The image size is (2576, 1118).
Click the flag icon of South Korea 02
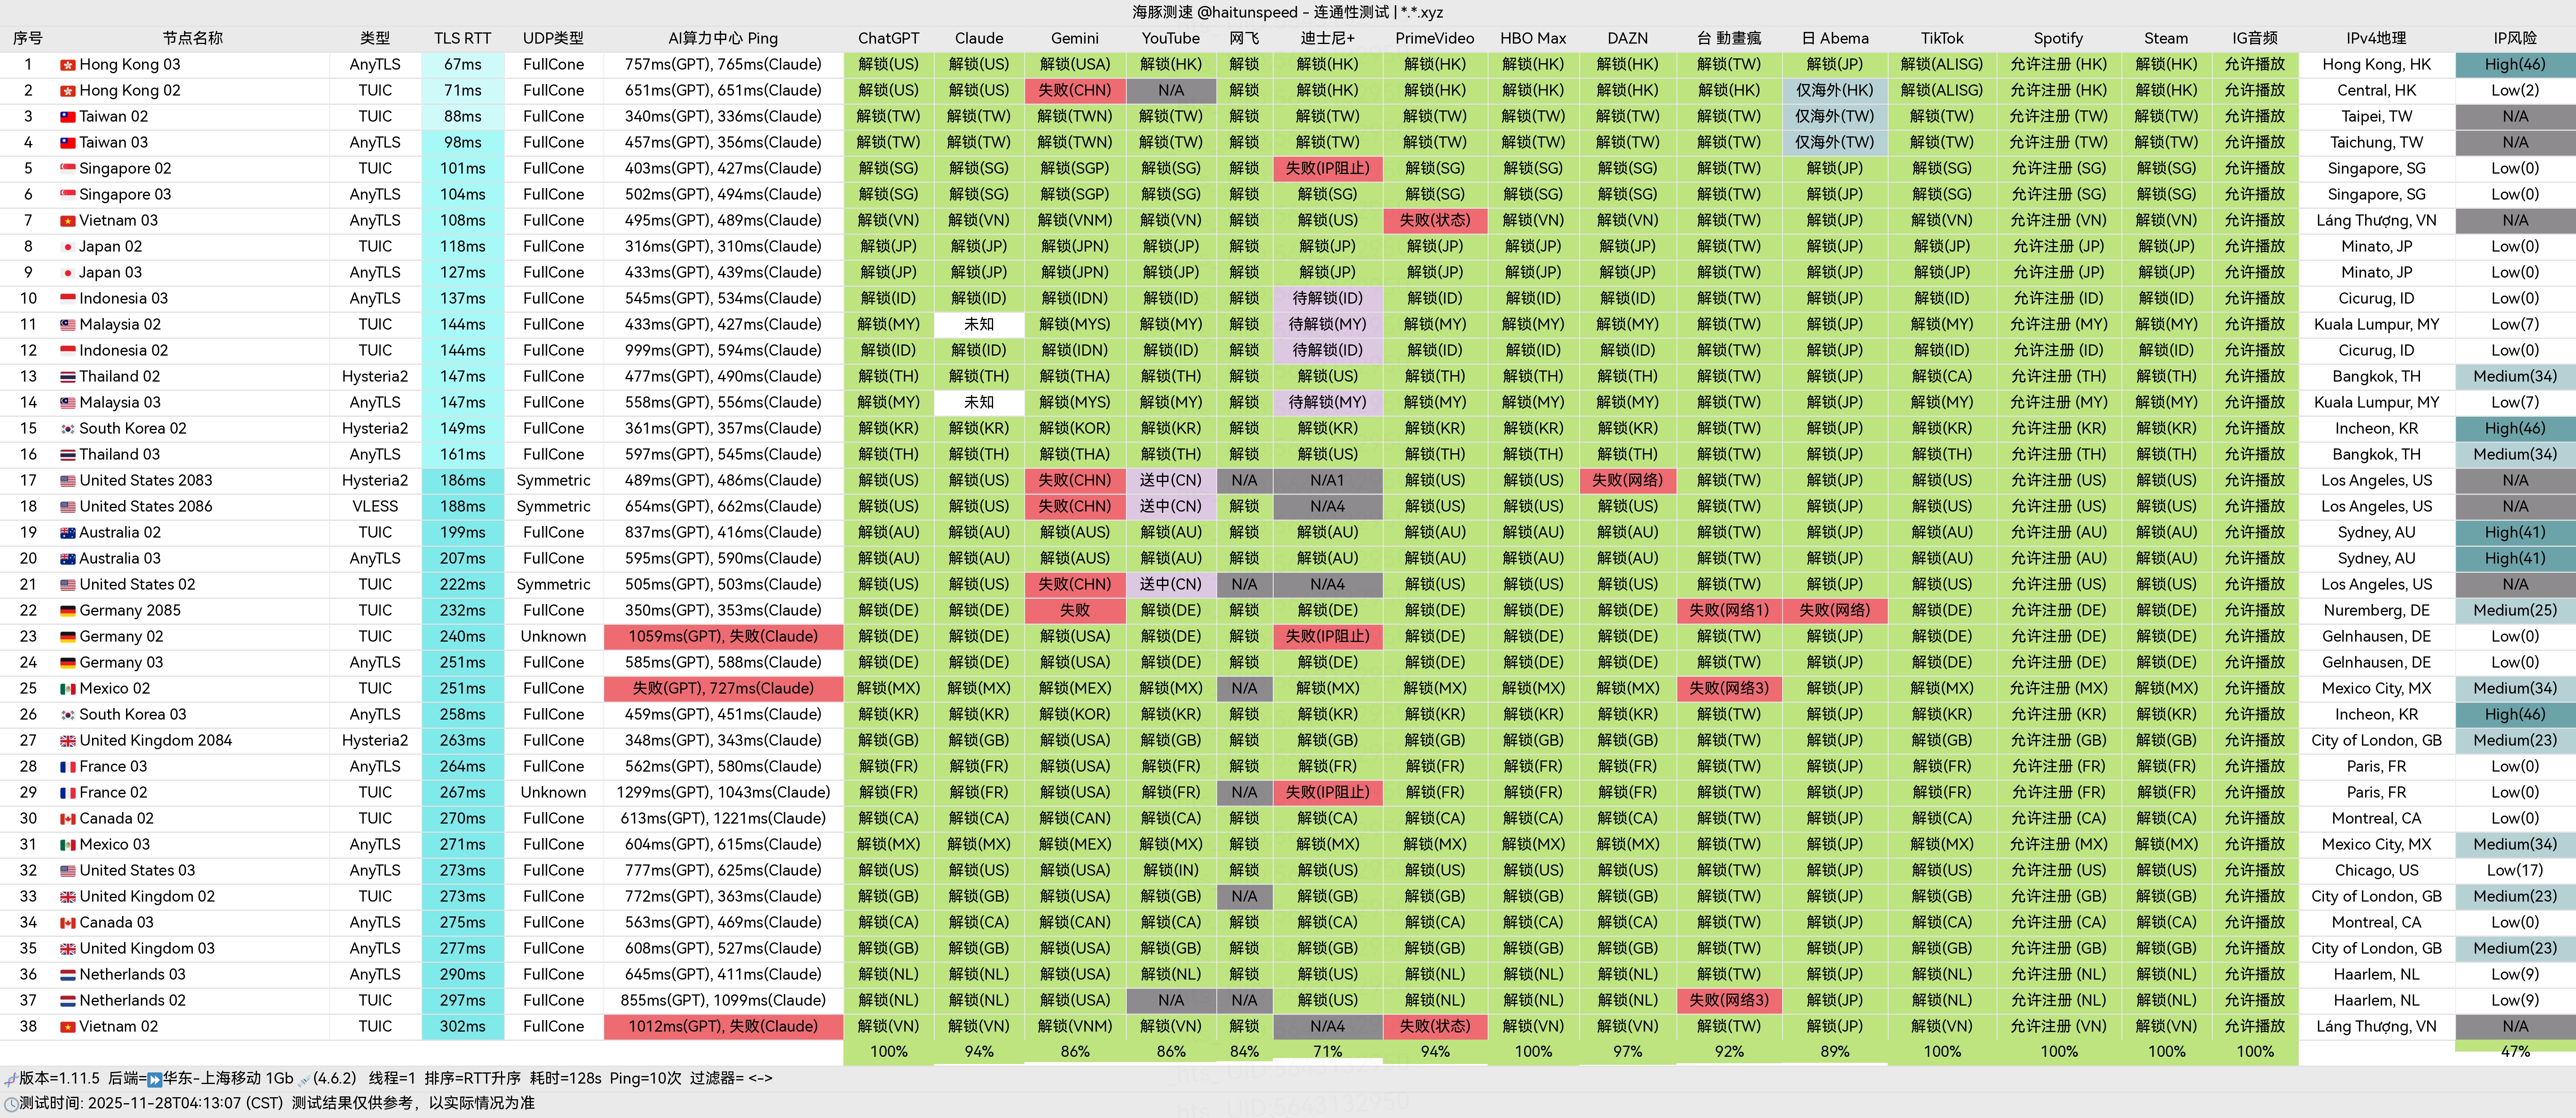click(68, 429)
